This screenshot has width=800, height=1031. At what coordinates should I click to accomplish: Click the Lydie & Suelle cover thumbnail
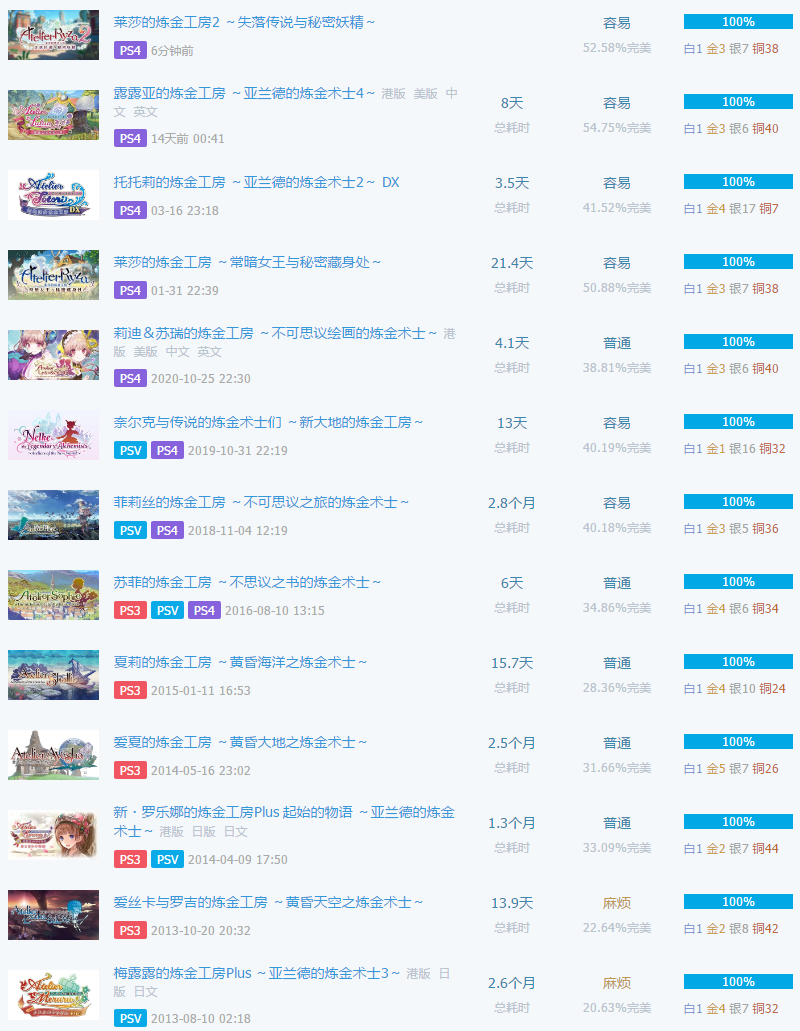tap(53, 355)
